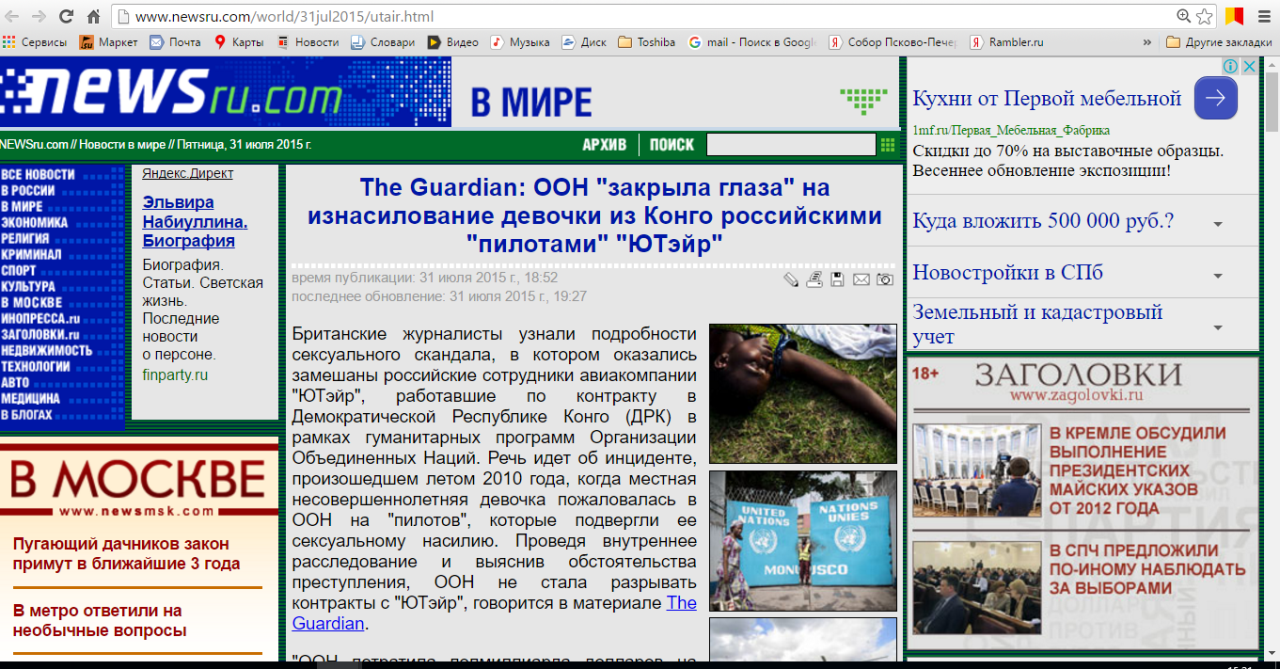Open the Toshiba bookmarks folder
The width and height of the screenshot is (1280, 669).
click(647, 42)
